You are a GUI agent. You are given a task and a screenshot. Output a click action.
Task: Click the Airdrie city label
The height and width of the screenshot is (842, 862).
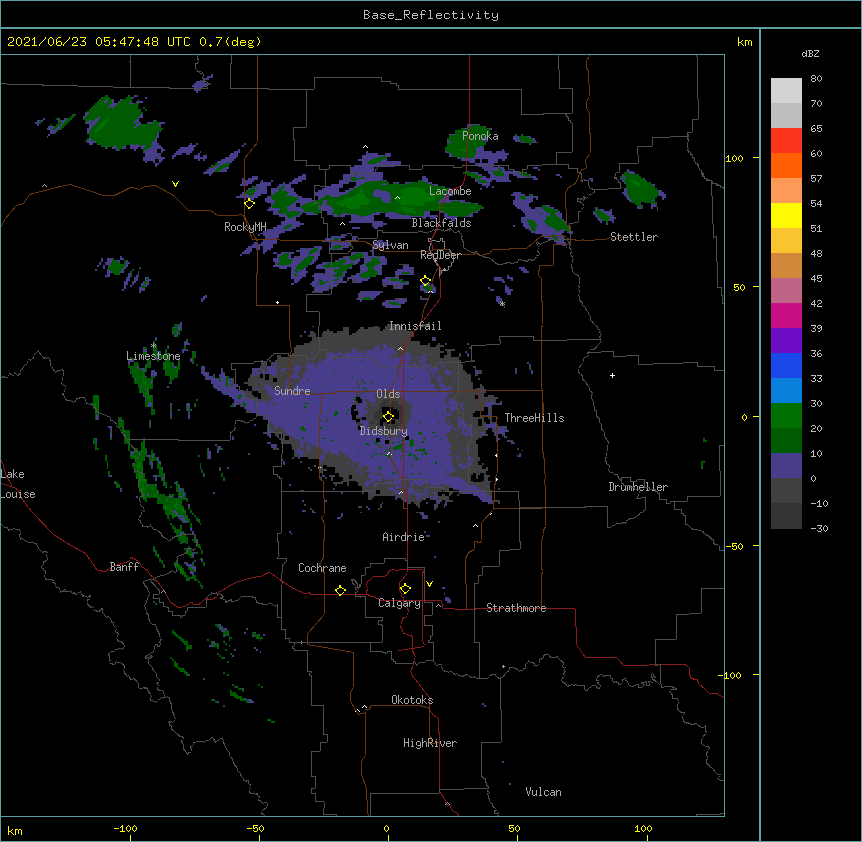[404, 537]
